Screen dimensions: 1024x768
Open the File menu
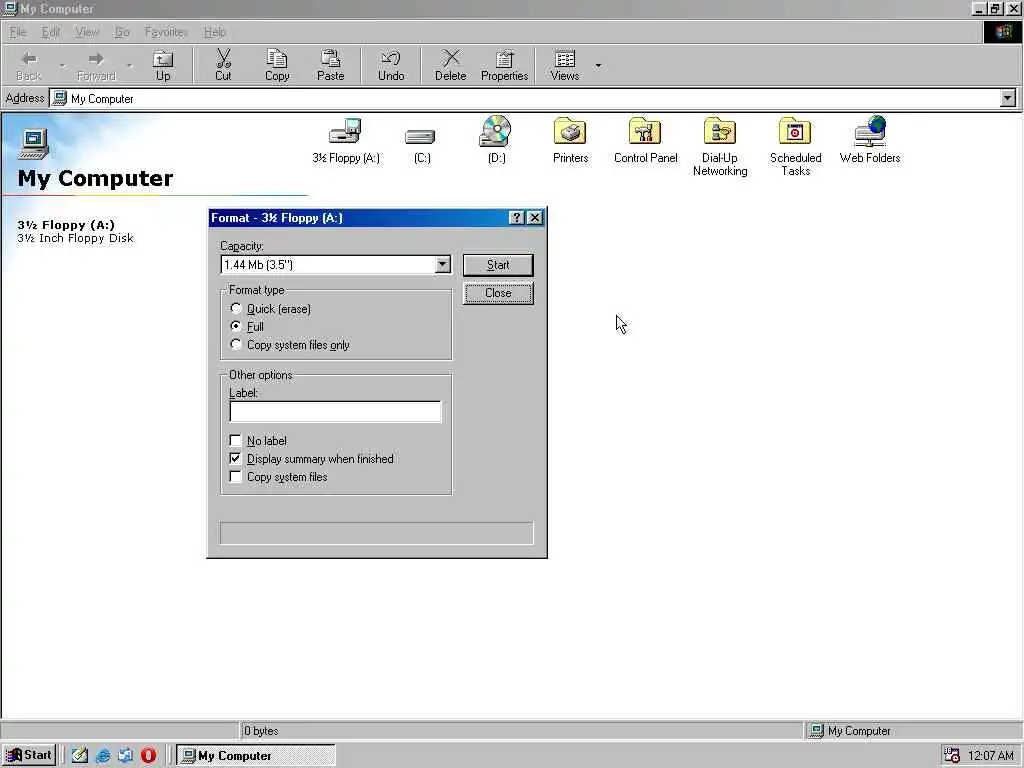[18, 32]
